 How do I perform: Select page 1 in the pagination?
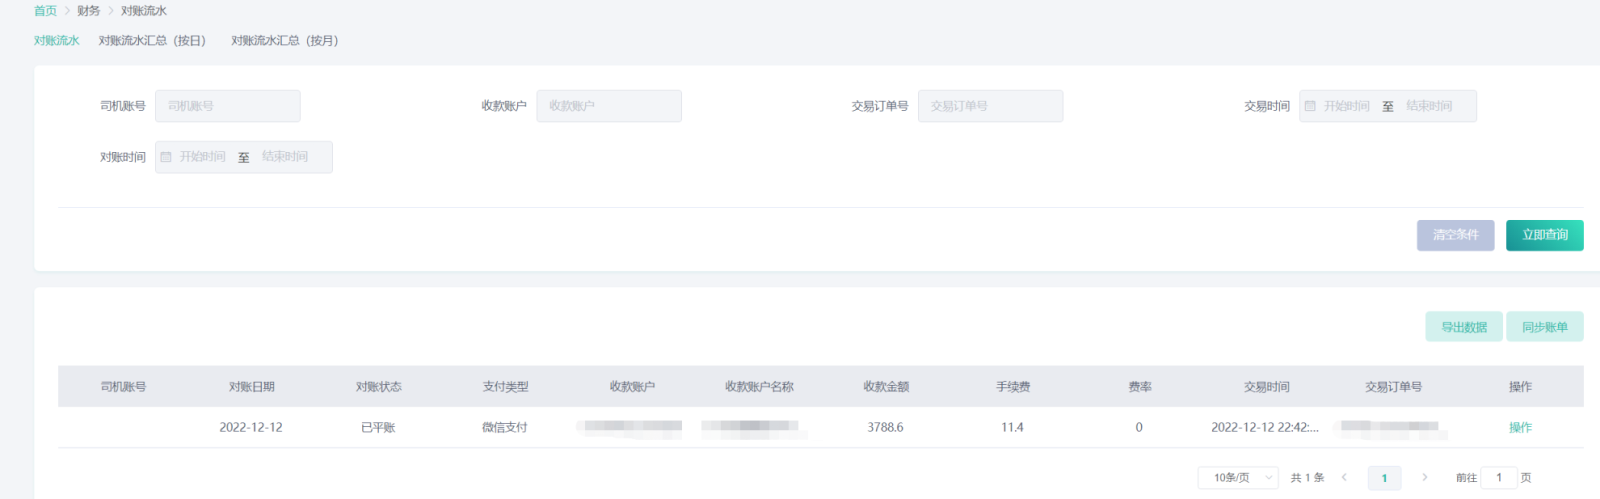click(1384, 478)
